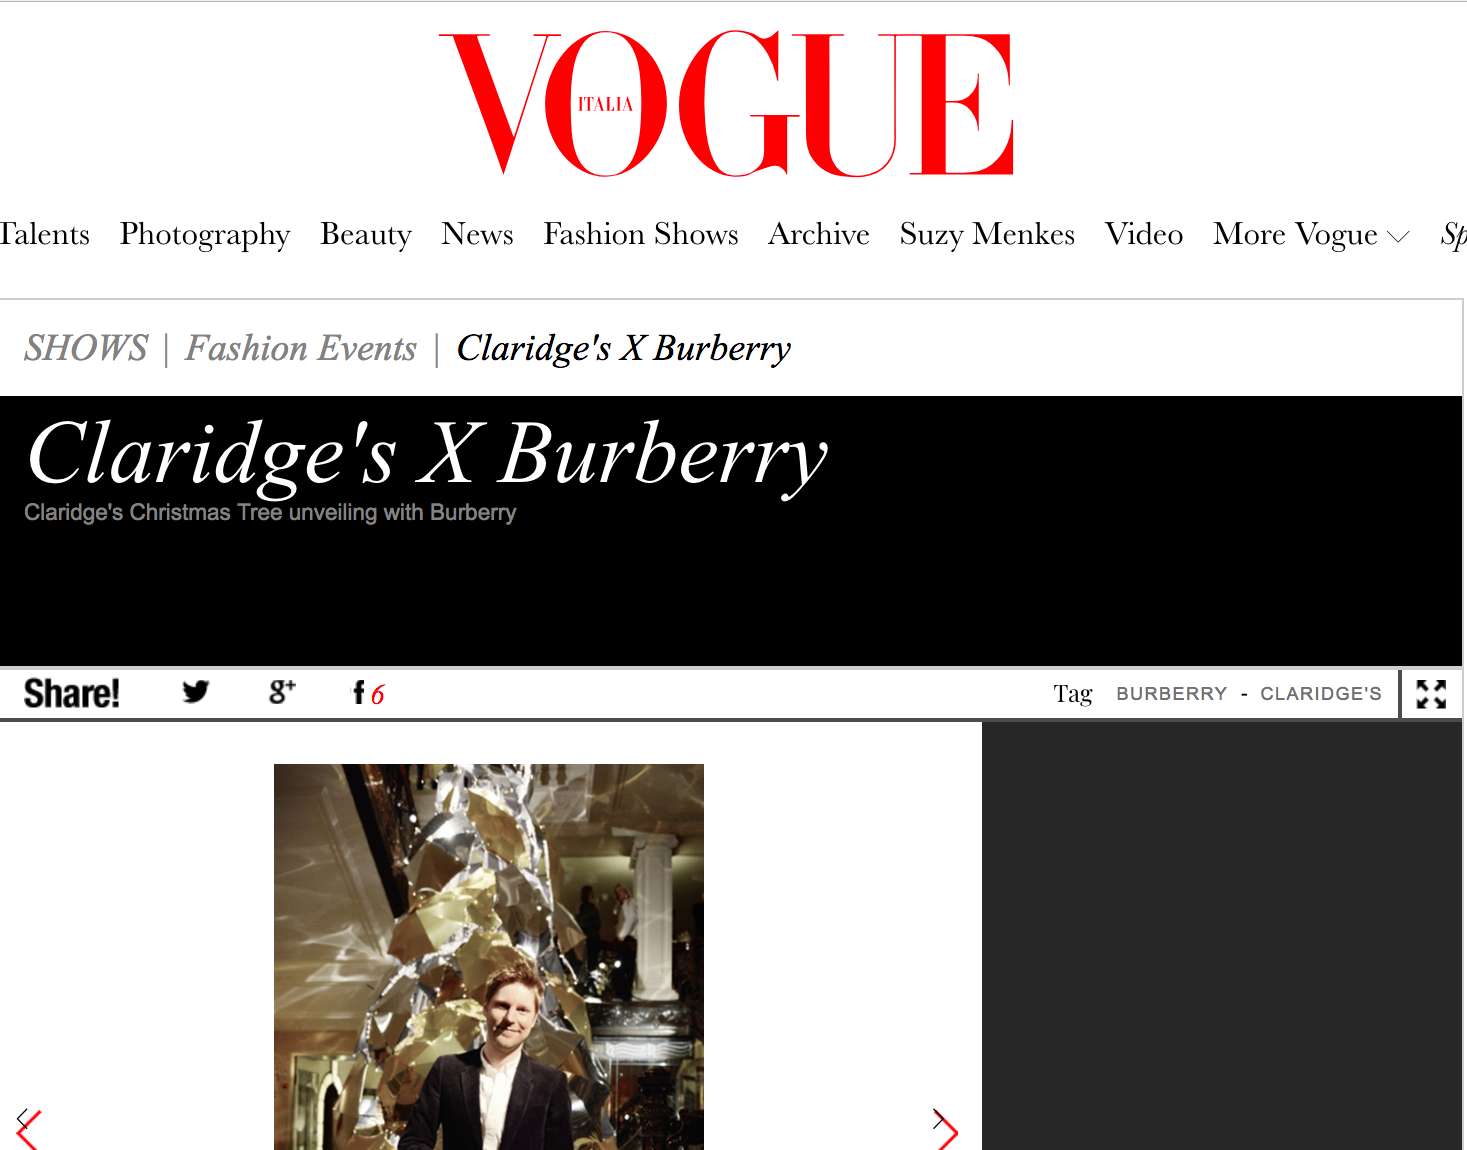The height and width of the screenshot is (1150, 1467).
Task: Click the Vogue Italia logo
Action: click(727, 103)
